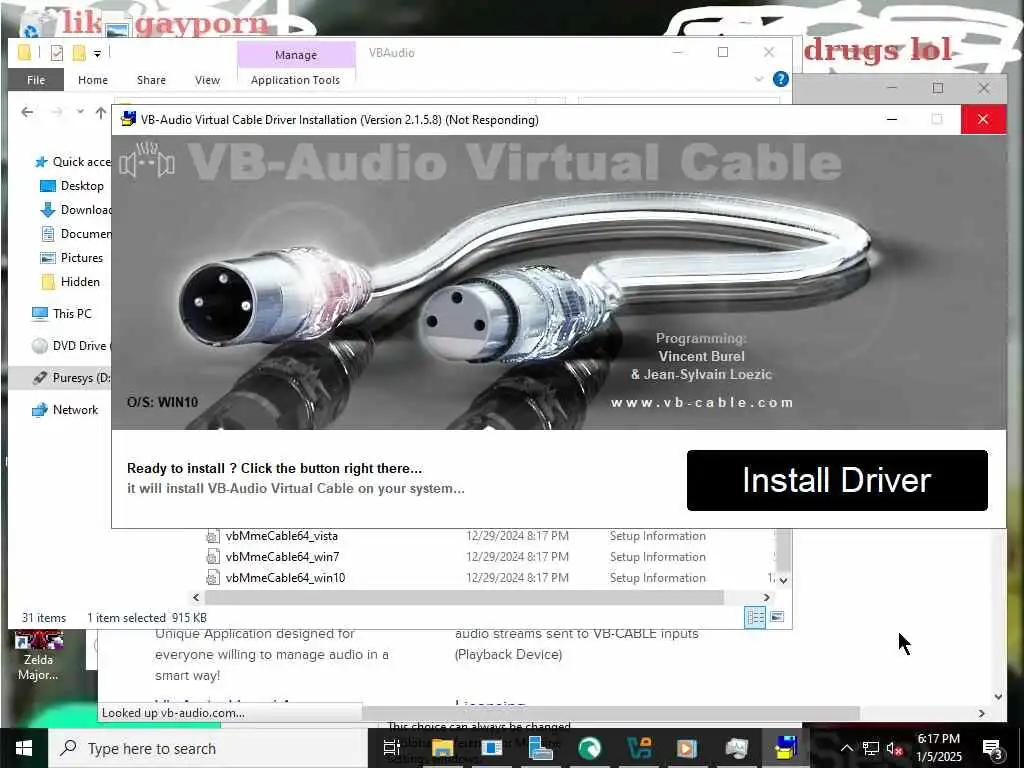Click the vbMmeCable64_vista file icon
The image size is (1024, 768).
coord(212,536)
